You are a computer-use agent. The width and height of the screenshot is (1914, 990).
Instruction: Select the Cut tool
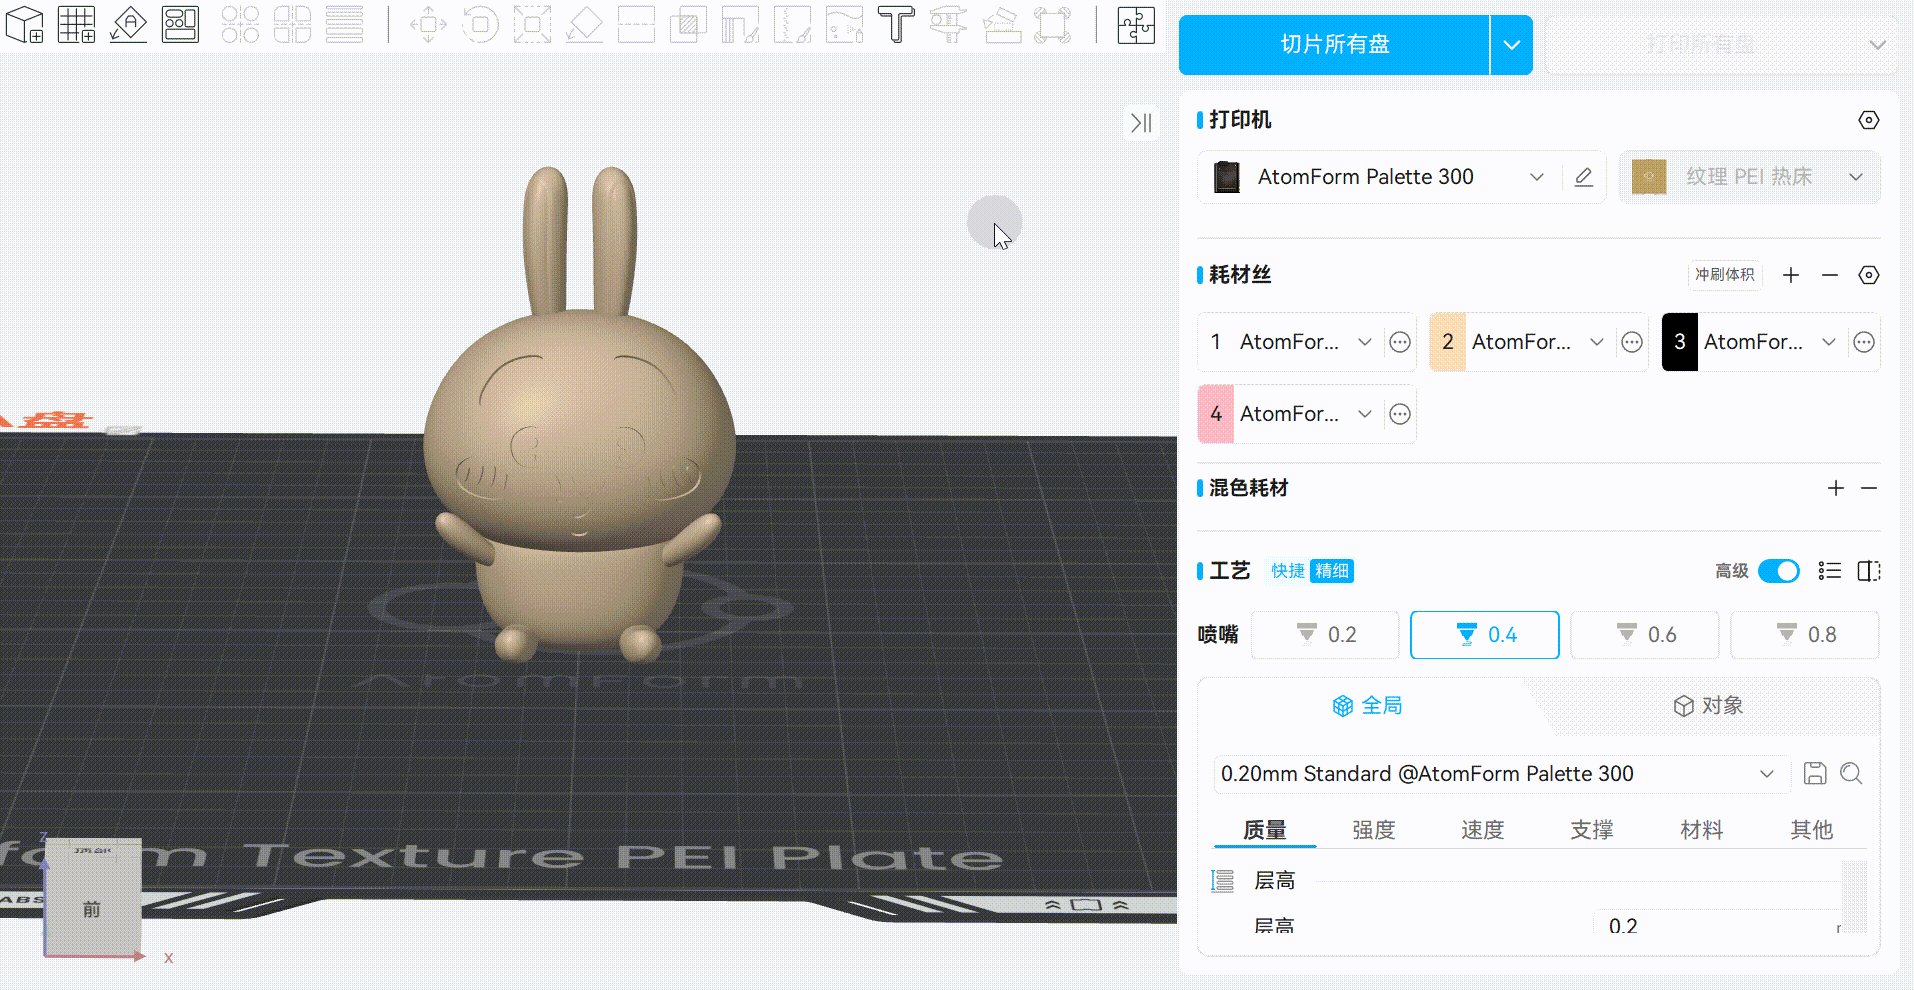pos(636,24)
